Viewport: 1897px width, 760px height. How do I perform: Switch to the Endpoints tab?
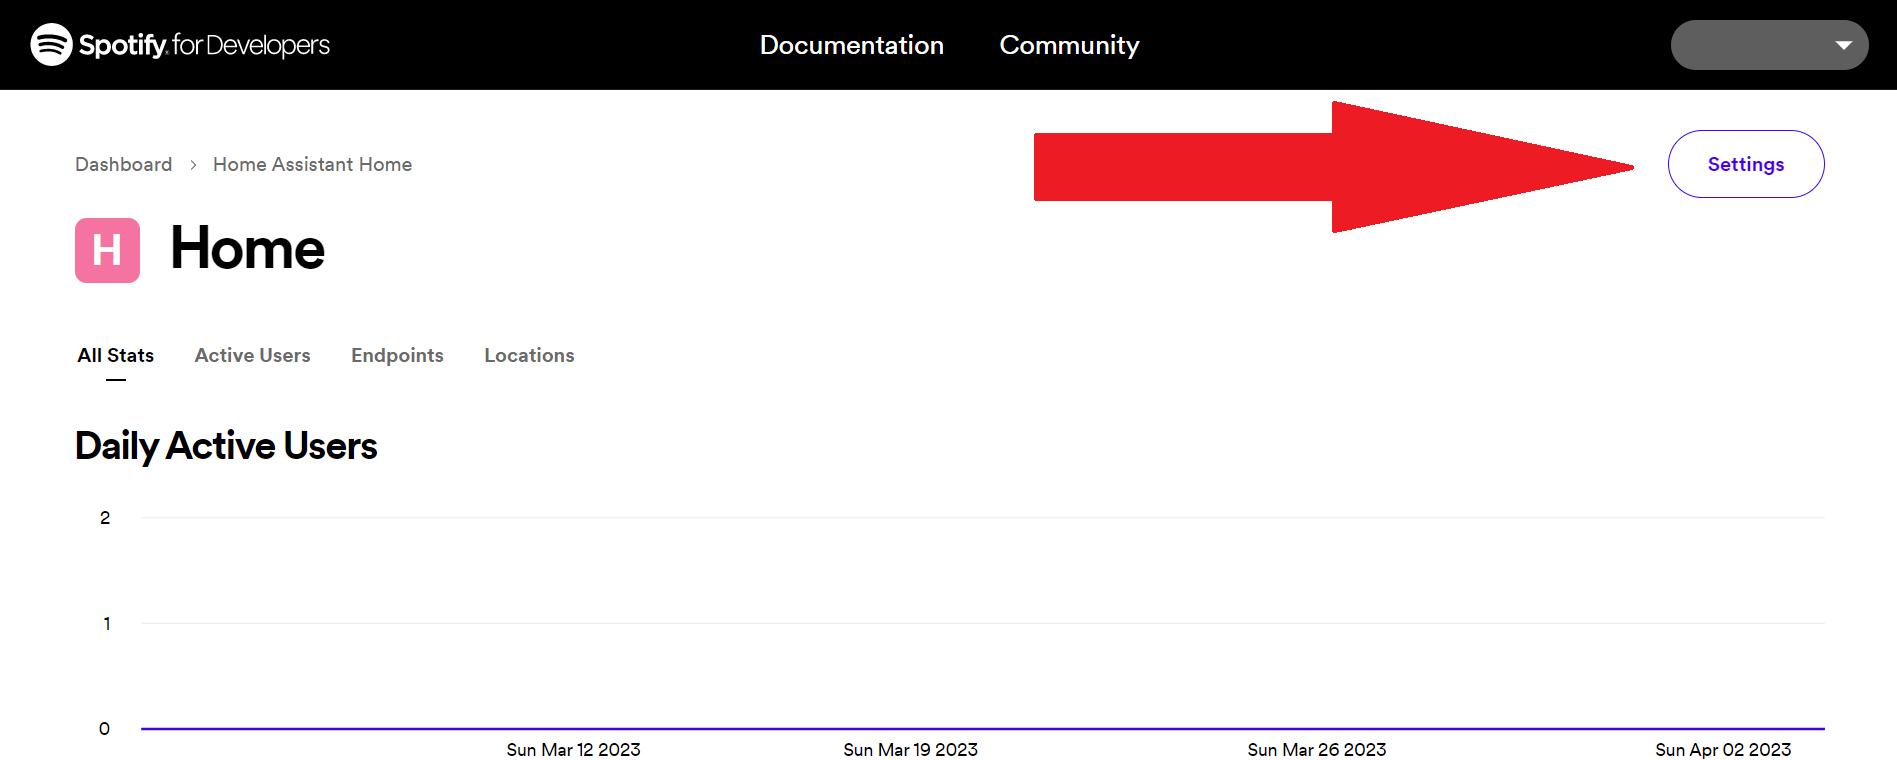pos(397,356)
